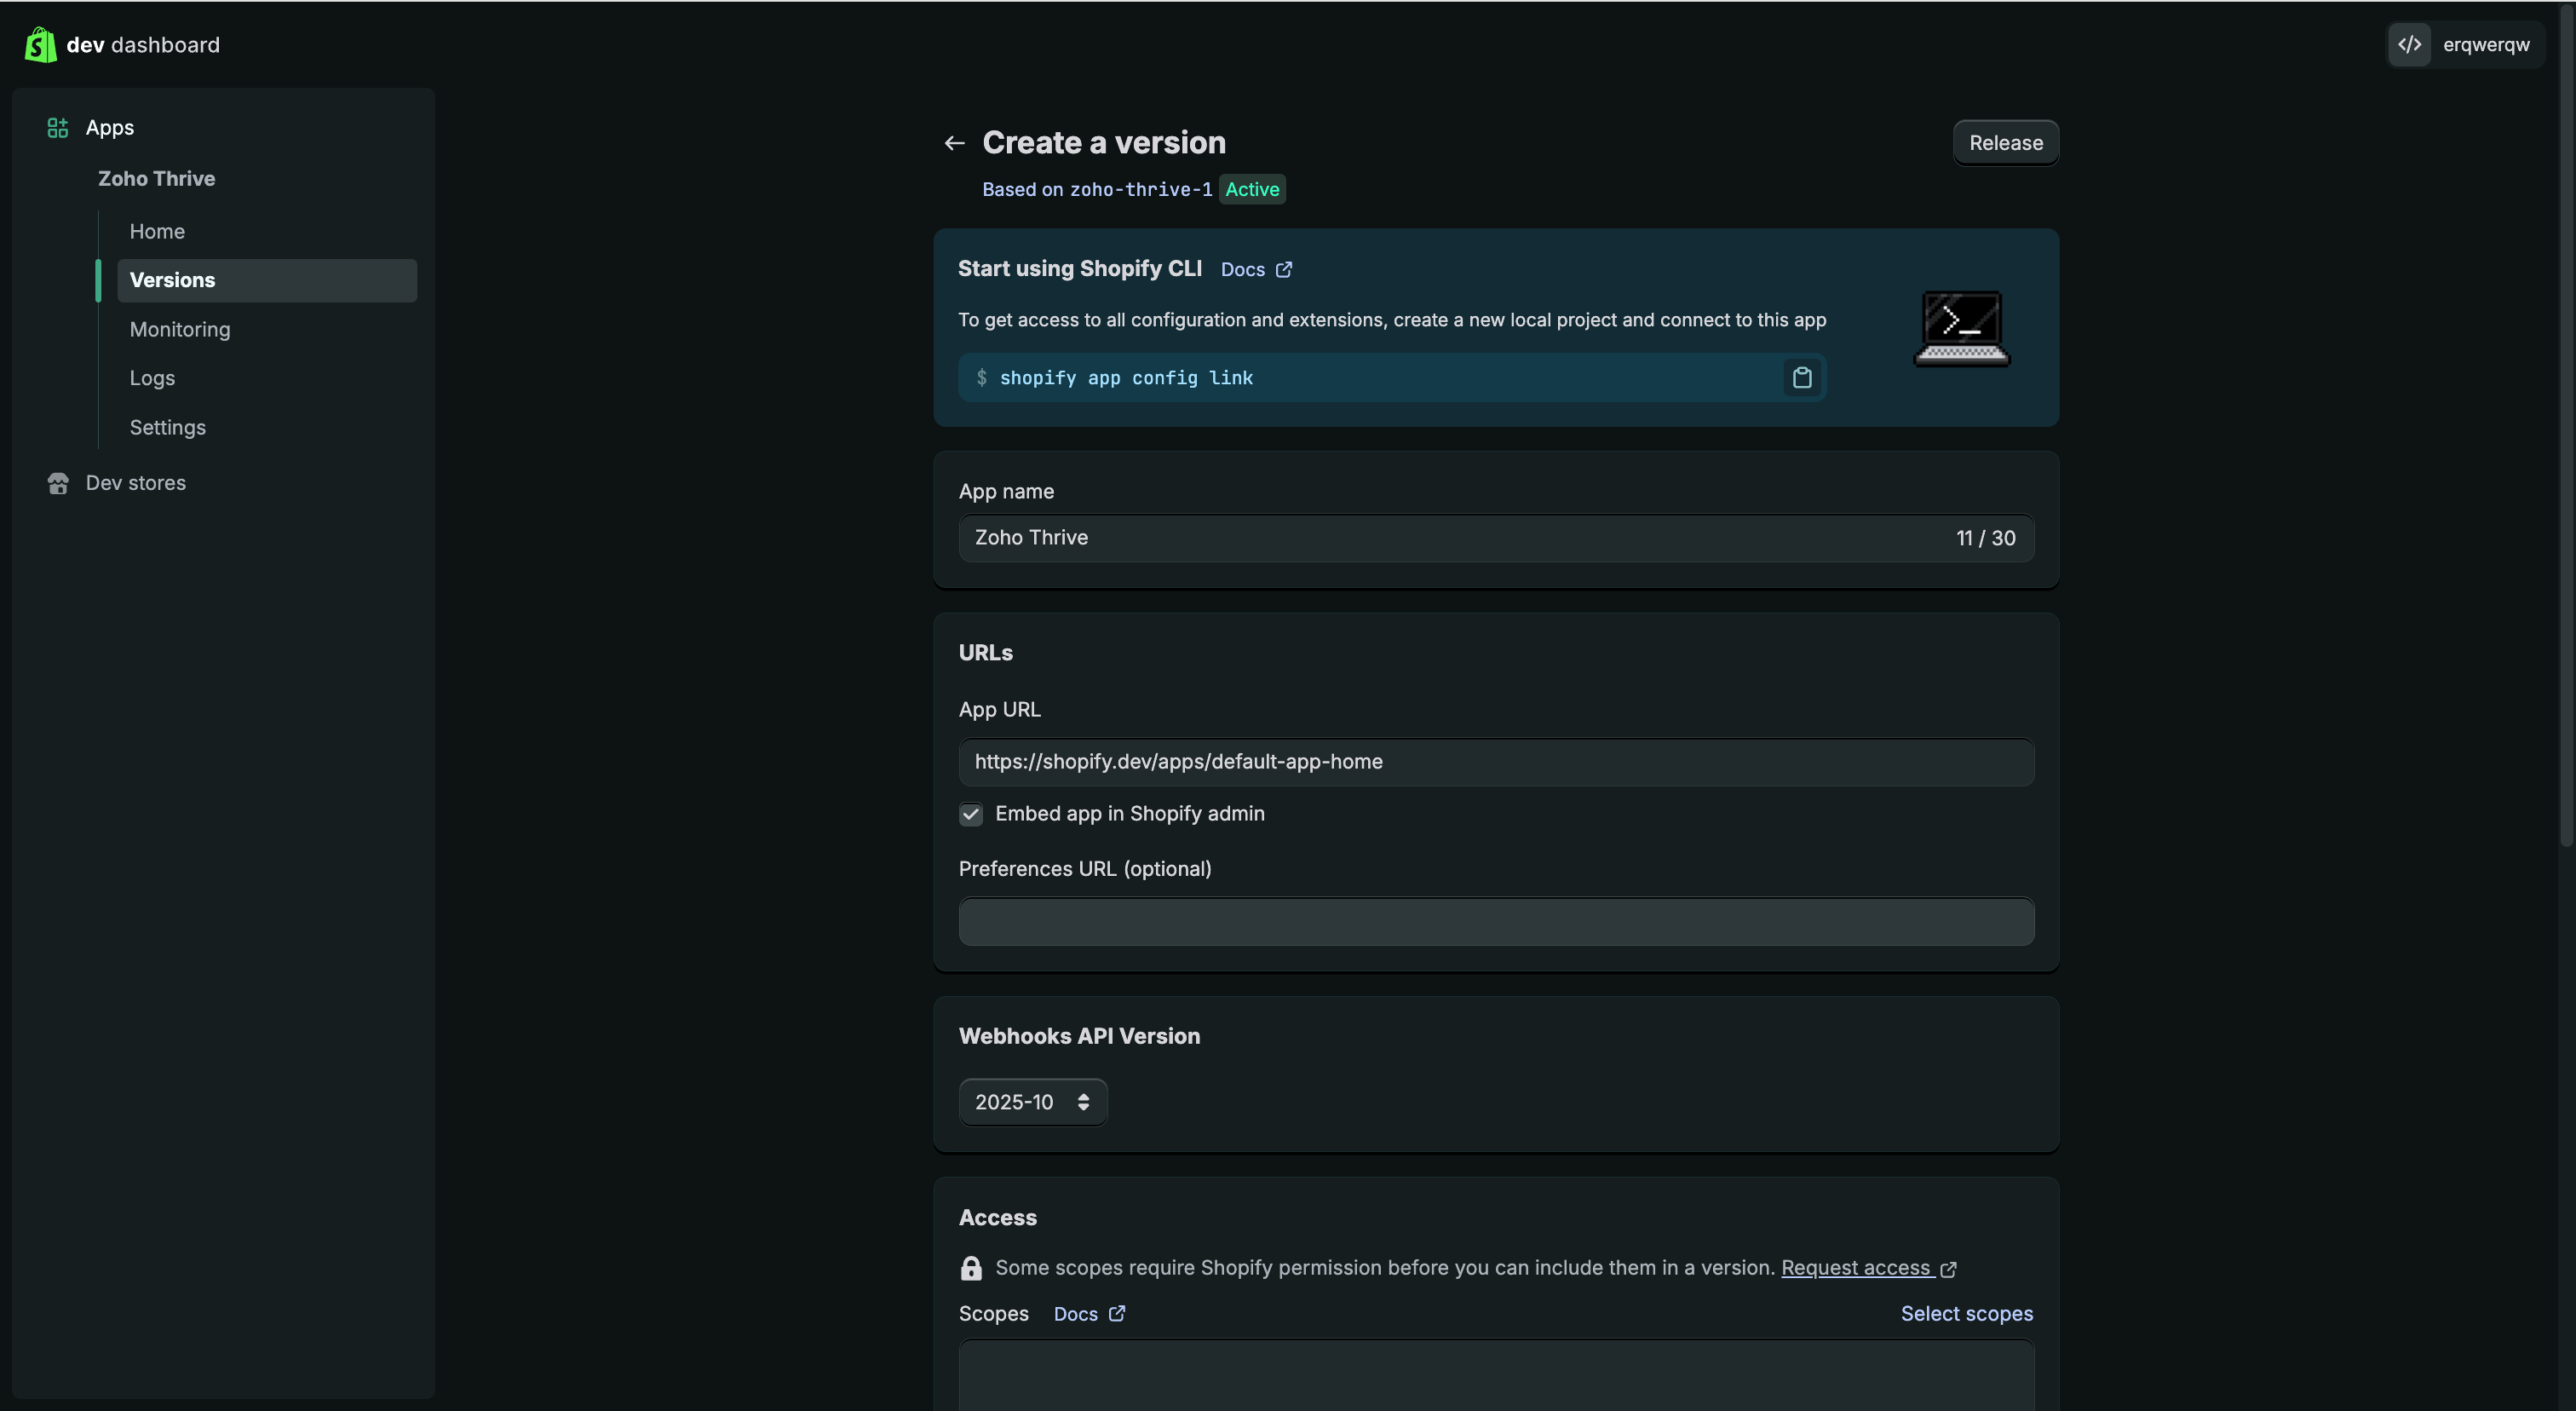Click the Request access link

click(x=1856, y=1268)
